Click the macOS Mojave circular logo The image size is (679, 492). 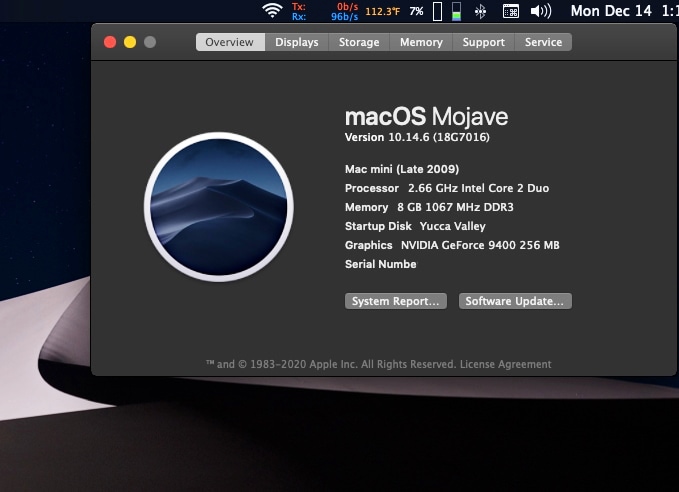219,207
